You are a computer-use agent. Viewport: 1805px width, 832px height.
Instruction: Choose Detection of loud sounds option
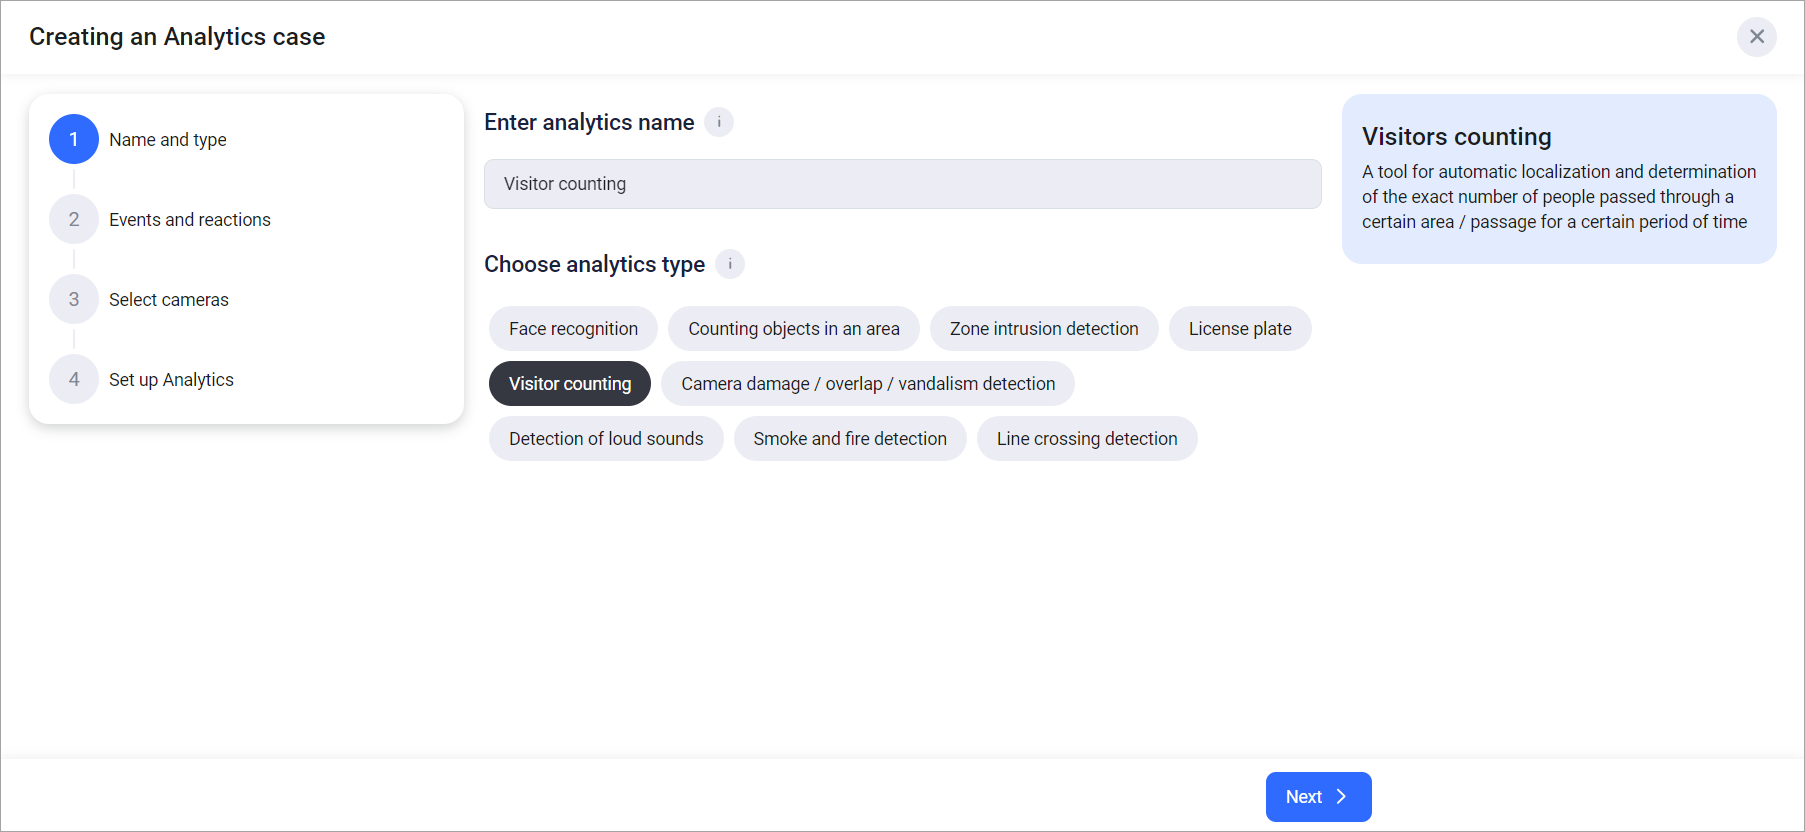tap(605, 439)
